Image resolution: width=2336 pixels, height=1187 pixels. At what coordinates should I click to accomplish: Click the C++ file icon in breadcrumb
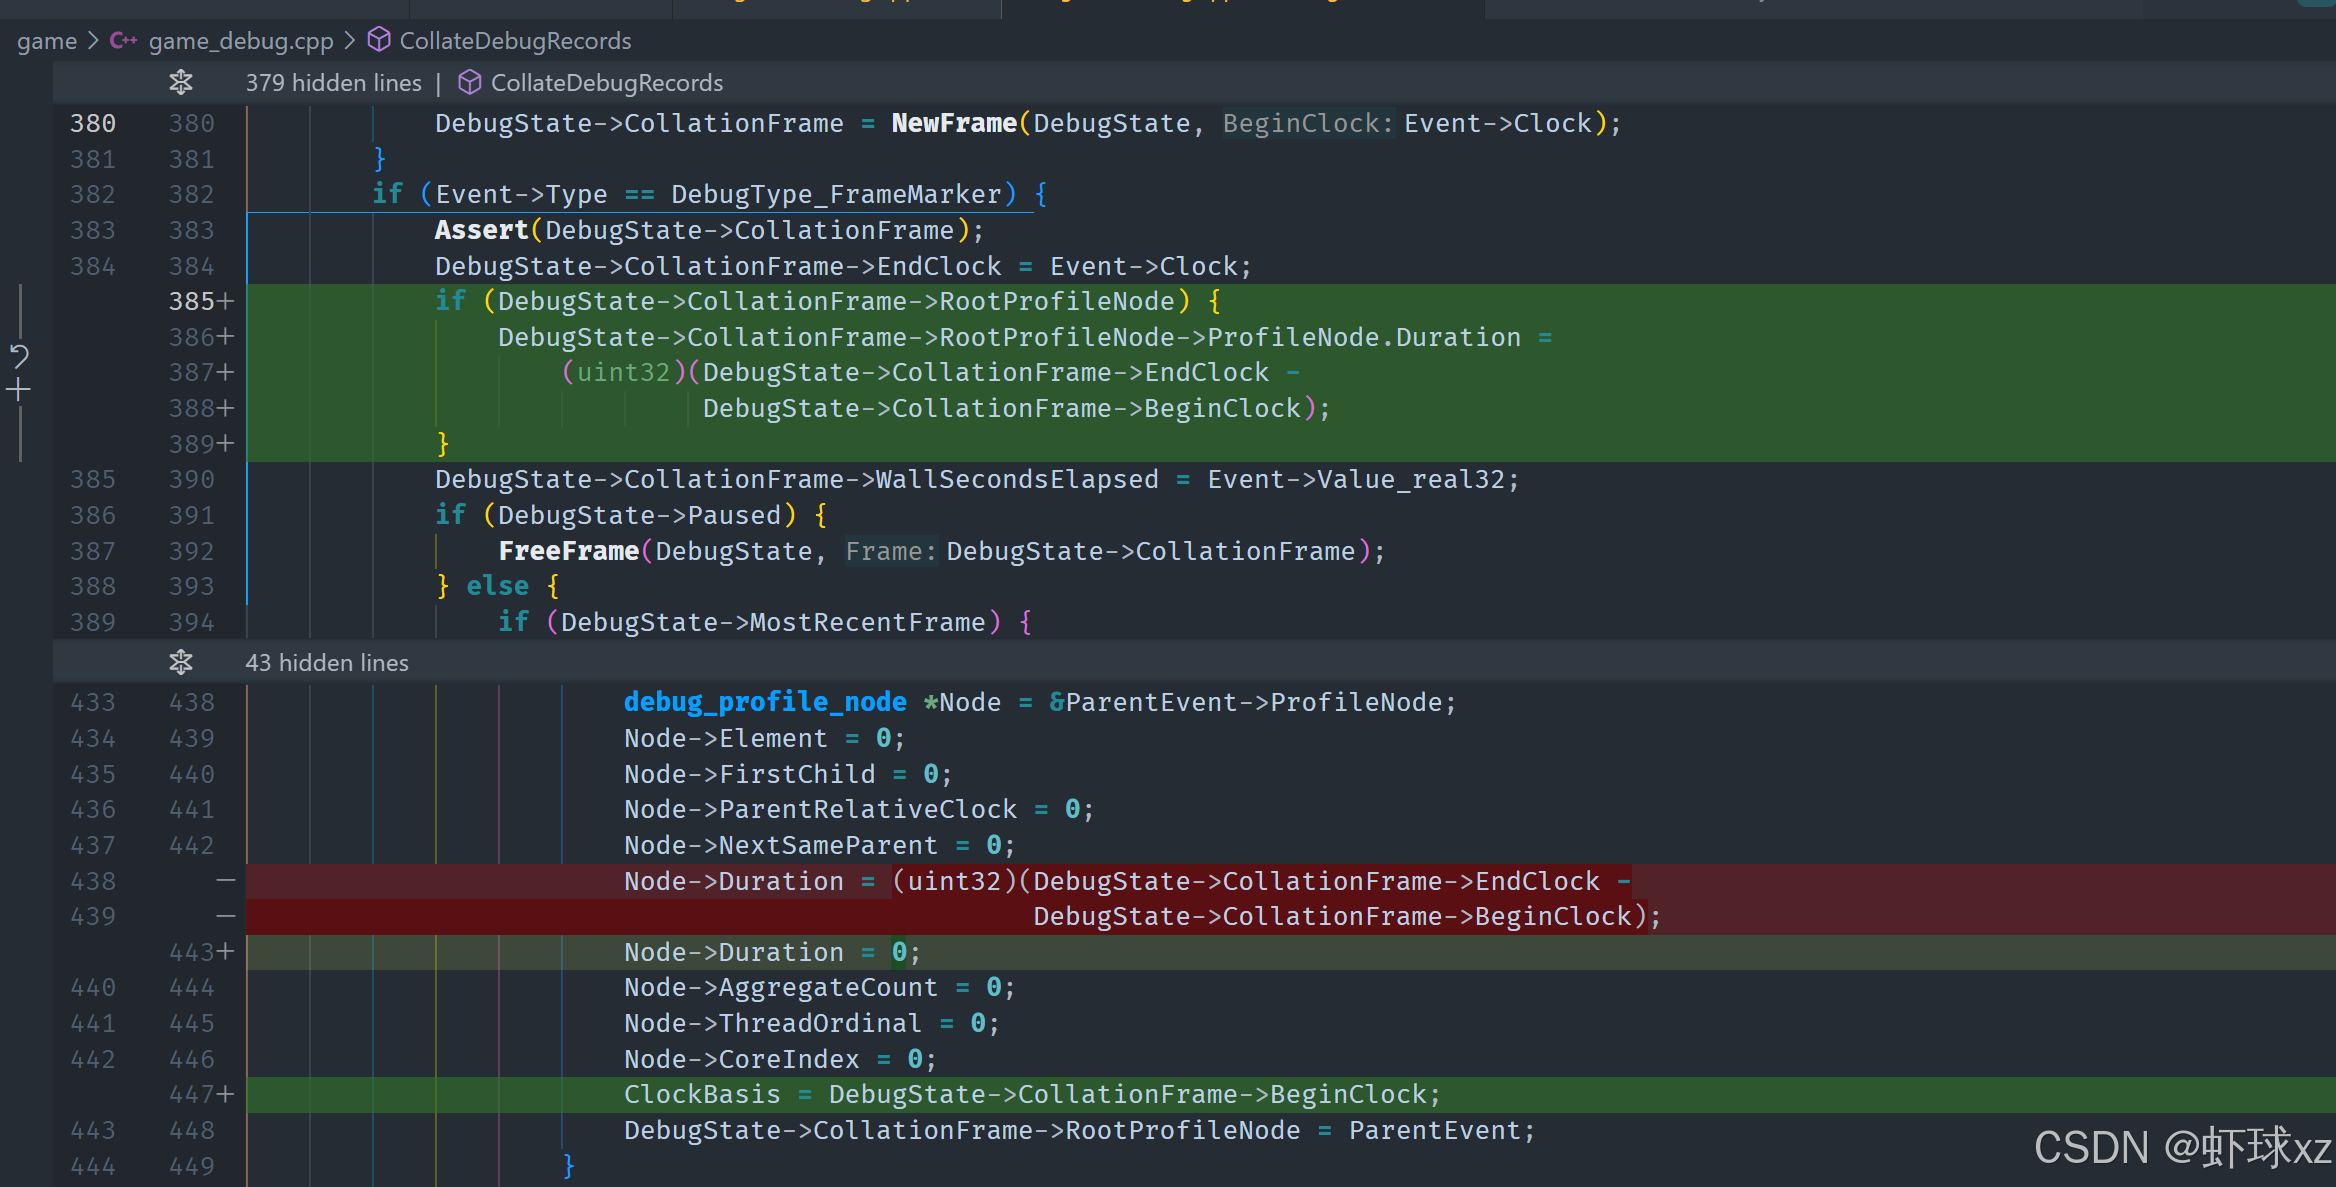124,40
